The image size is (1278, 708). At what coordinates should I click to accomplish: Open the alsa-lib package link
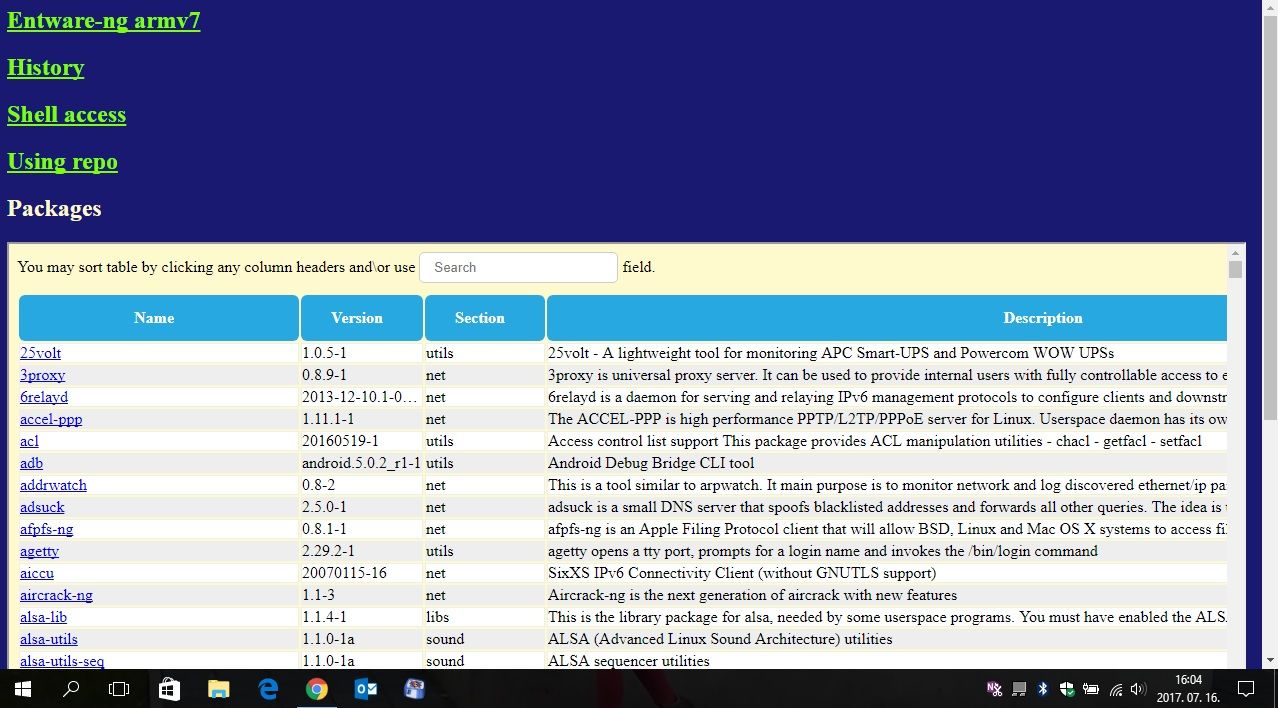point(43,617)
